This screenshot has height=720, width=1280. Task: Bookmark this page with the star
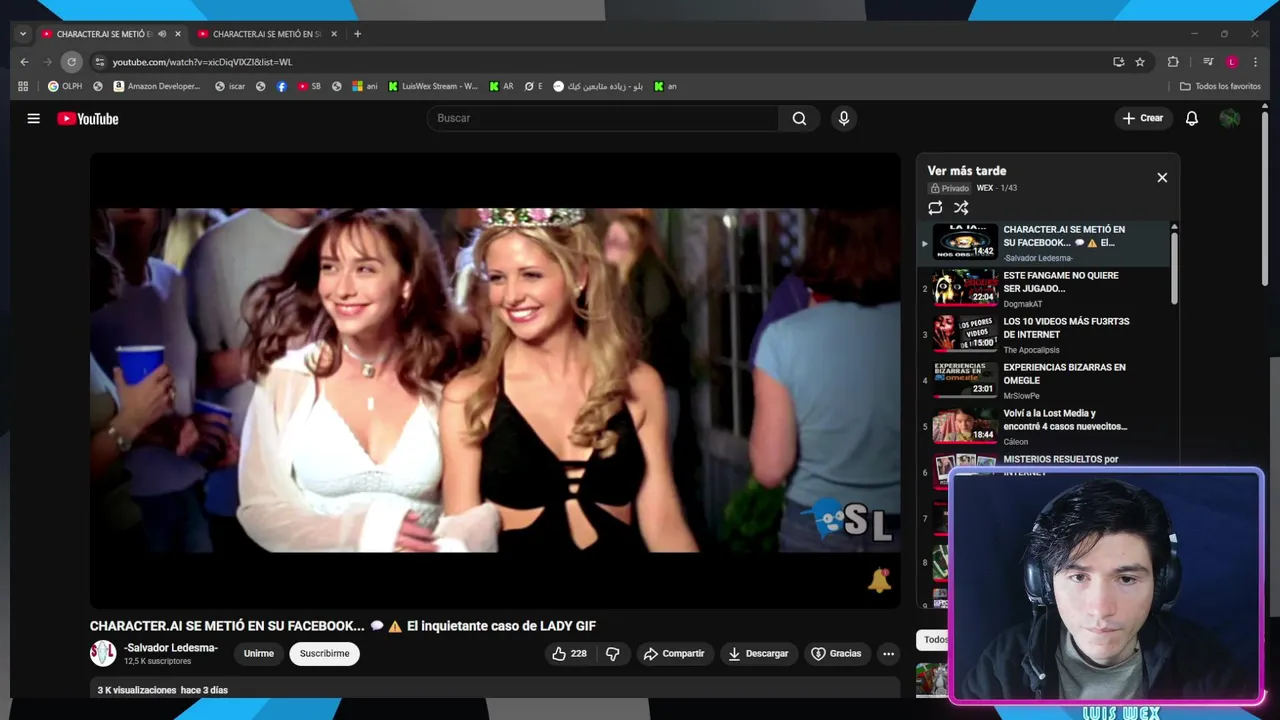[1140, 62]
